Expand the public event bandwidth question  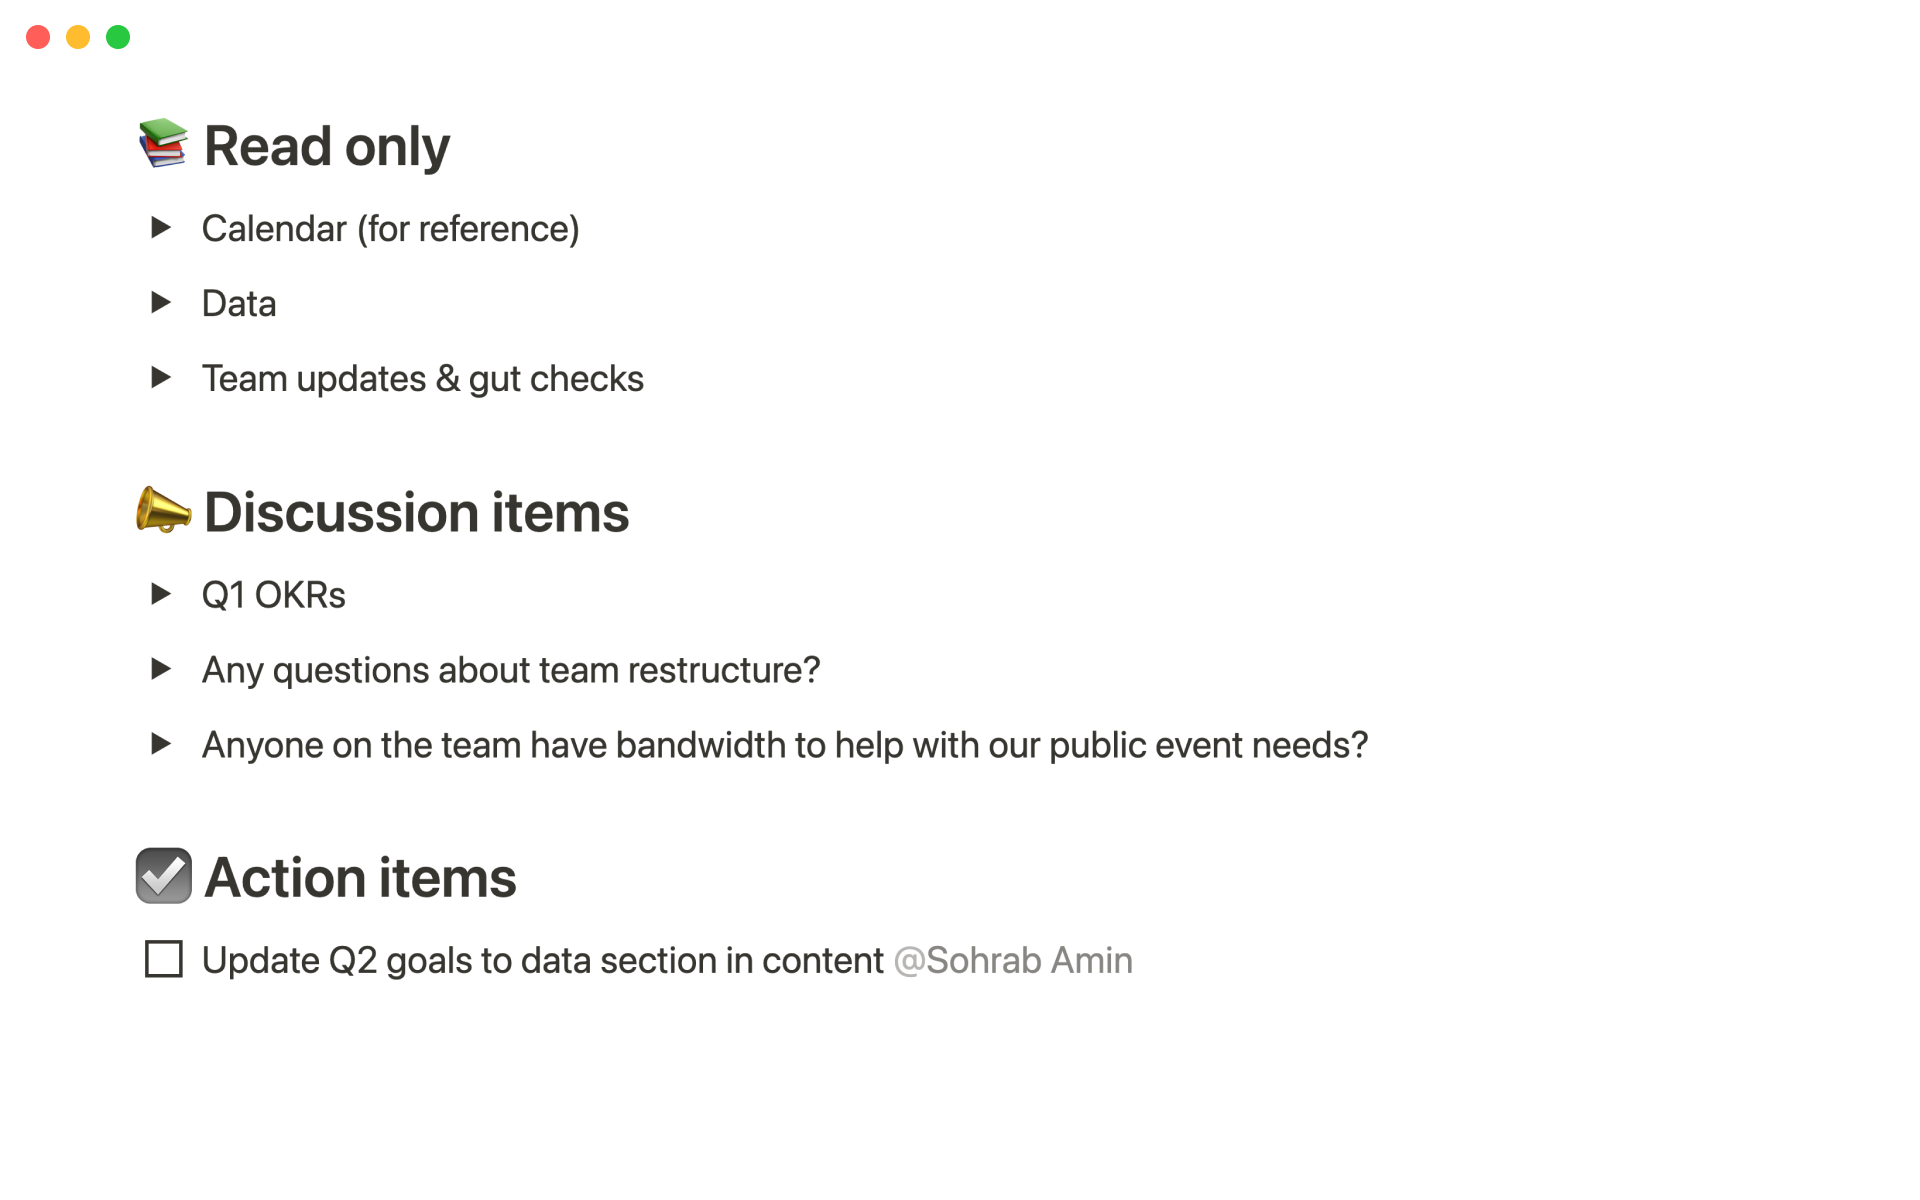point(162,744)
